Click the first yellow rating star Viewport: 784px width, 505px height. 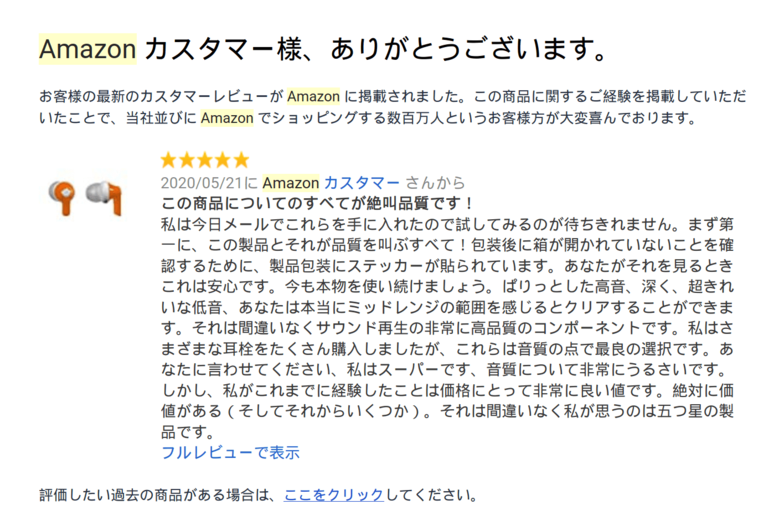pos(169,160)
